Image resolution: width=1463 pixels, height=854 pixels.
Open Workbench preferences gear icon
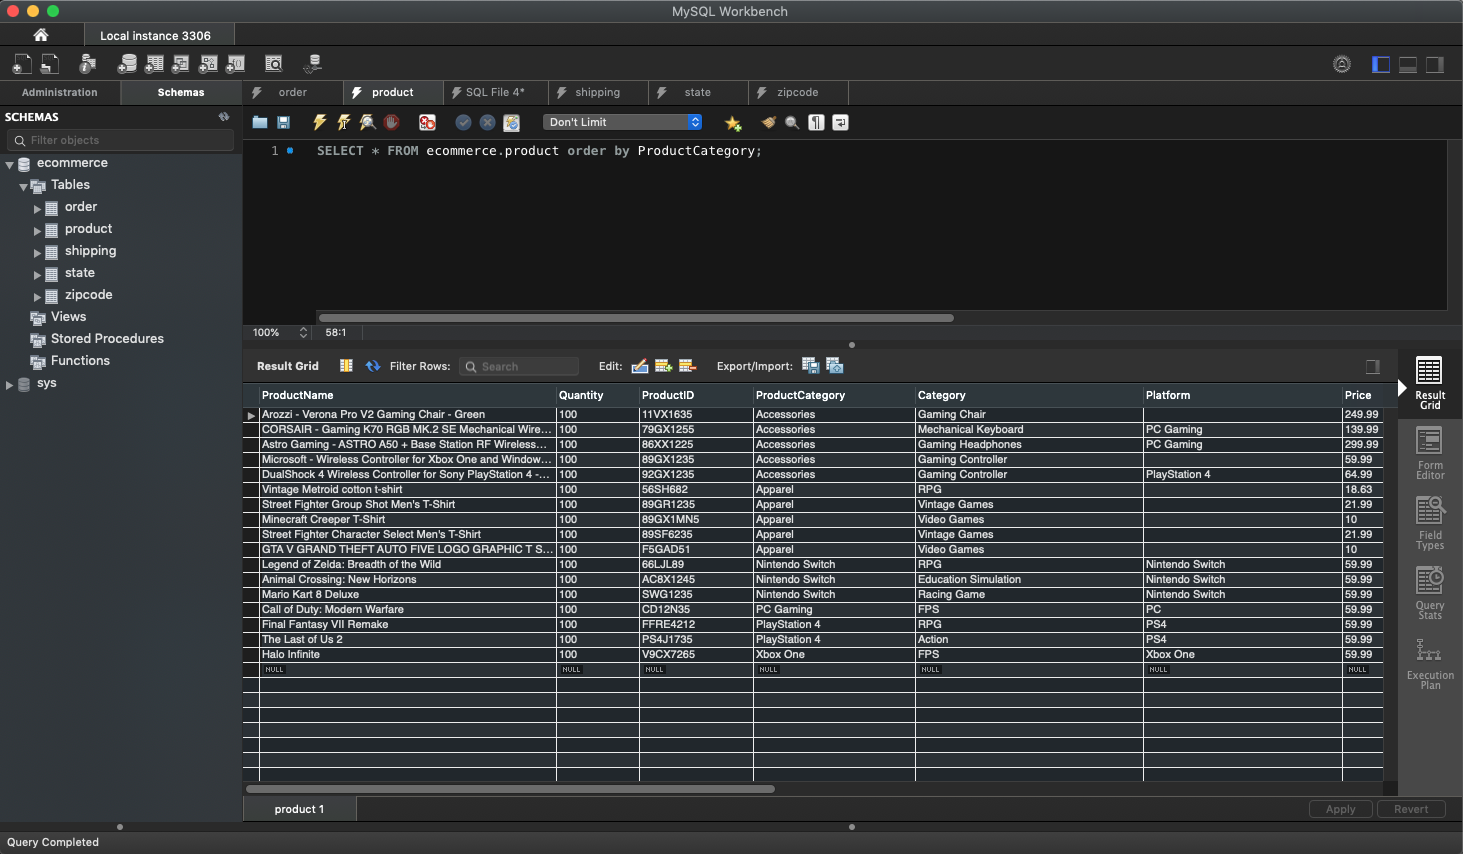(x=1342, y=64)
